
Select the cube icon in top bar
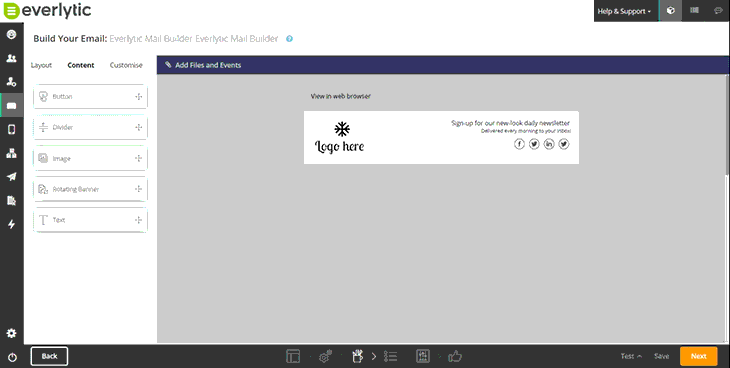tap(670, 11)
